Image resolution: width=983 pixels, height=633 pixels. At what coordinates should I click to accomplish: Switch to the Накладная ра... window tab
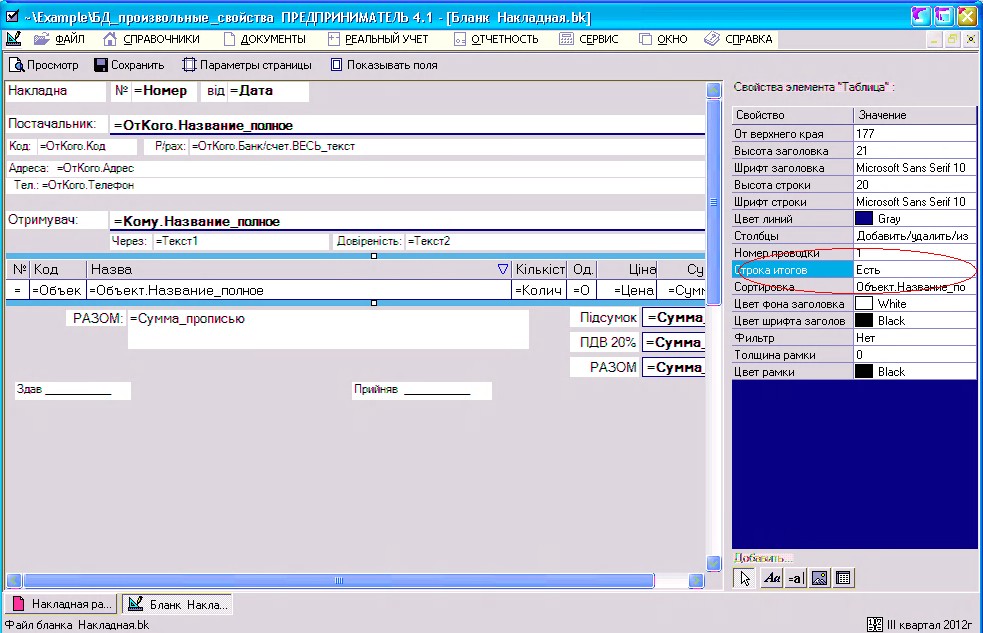pos(63,604)
